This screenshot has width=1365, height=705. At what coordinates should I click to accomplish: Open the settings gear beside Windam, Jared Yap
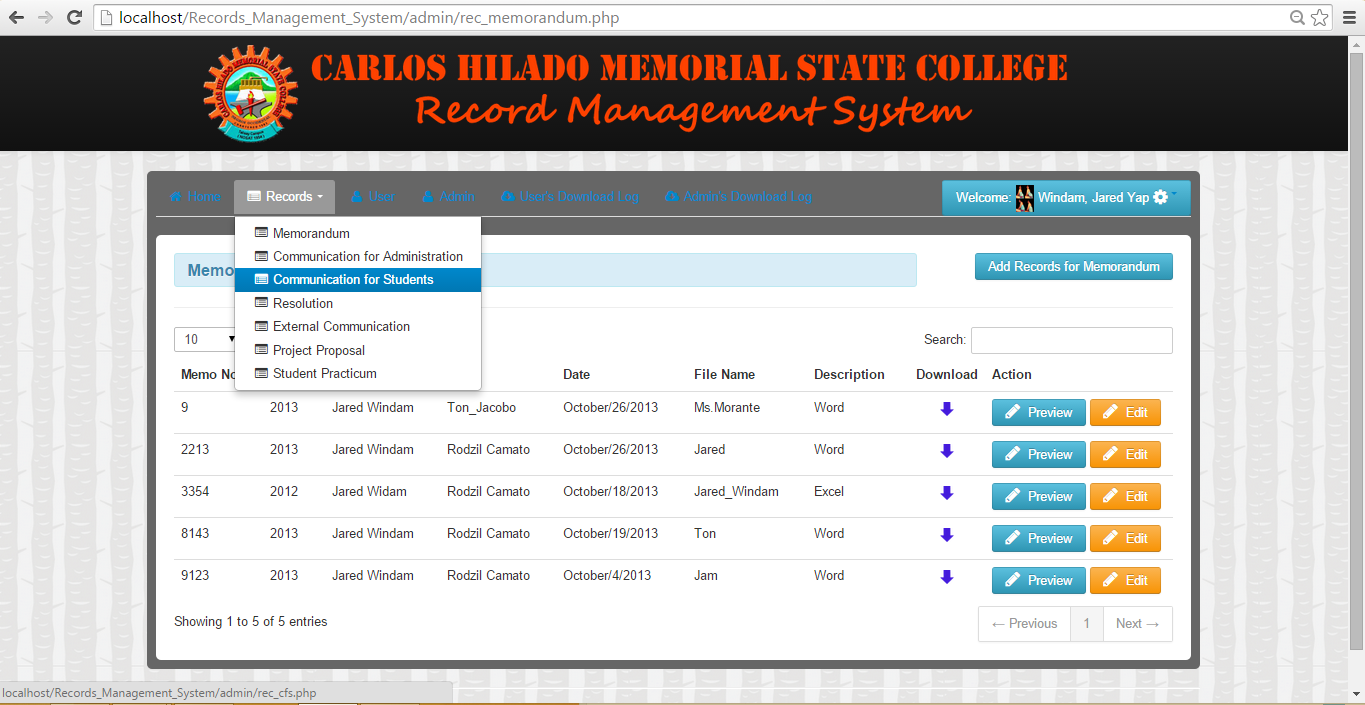(x=1160, y=197)
